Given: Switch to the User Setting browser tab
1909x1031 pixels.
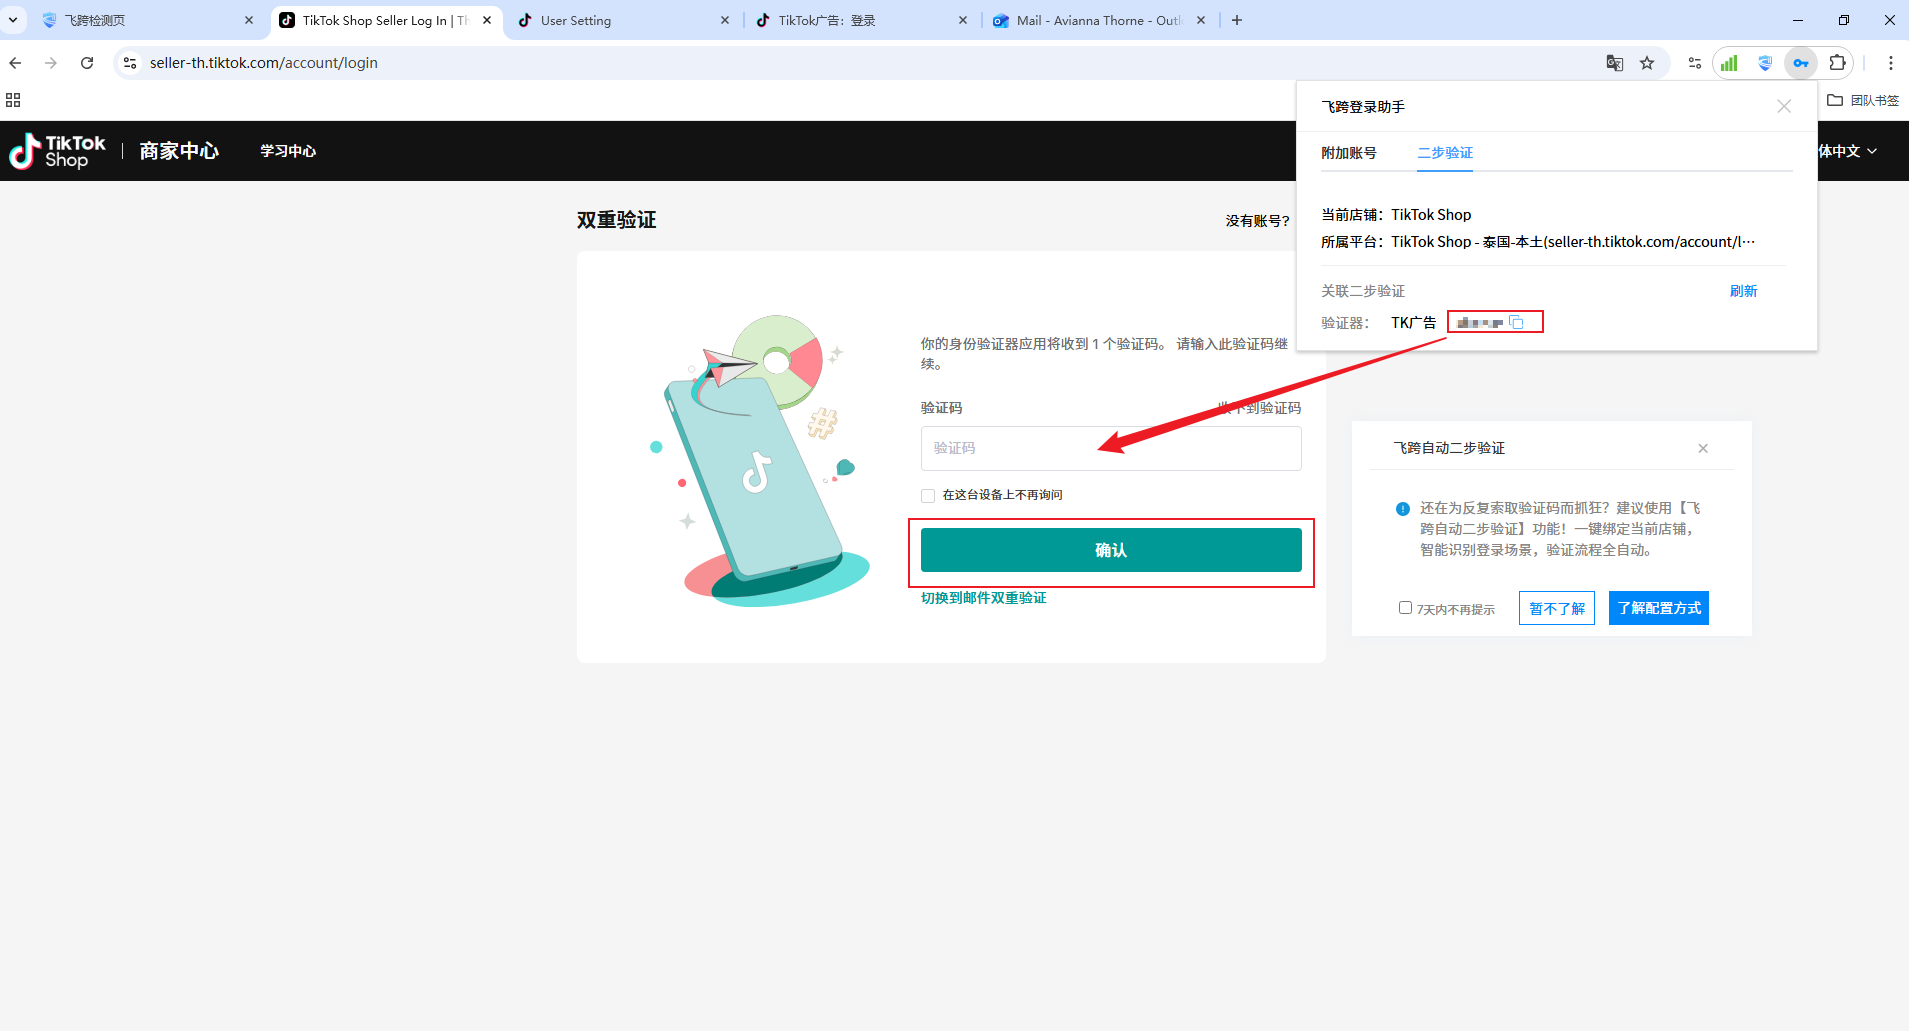Looking at the screenshot, I should tap(625, 20).
